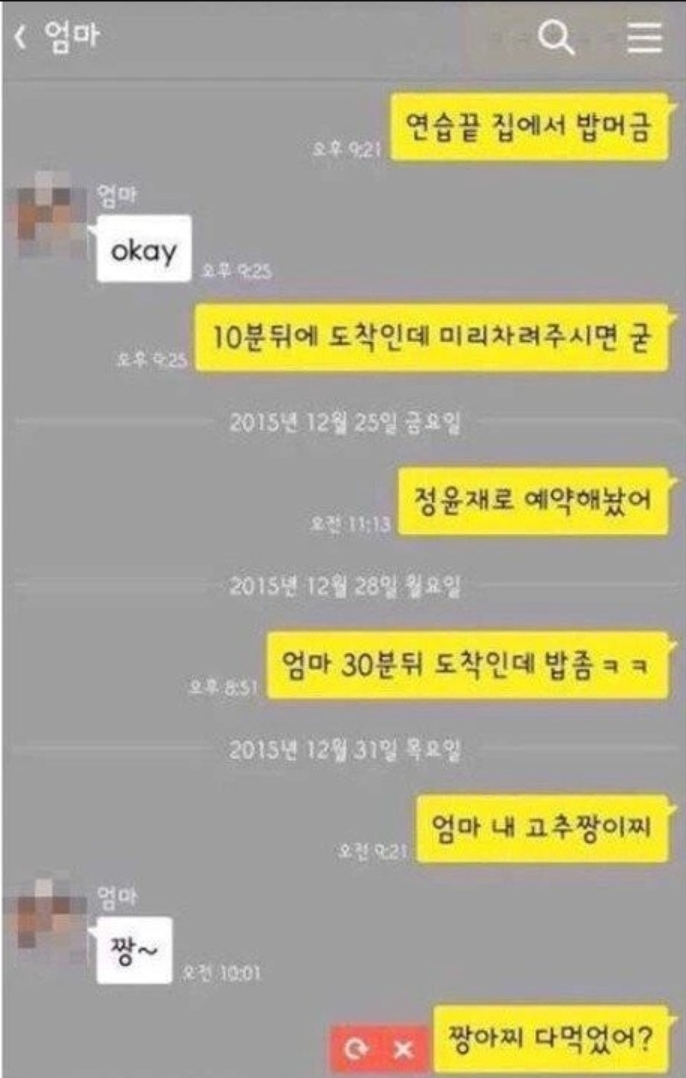Tap the 2015년 12월 31일 date divider
The image size is (686, 1078).
point(344,749)
